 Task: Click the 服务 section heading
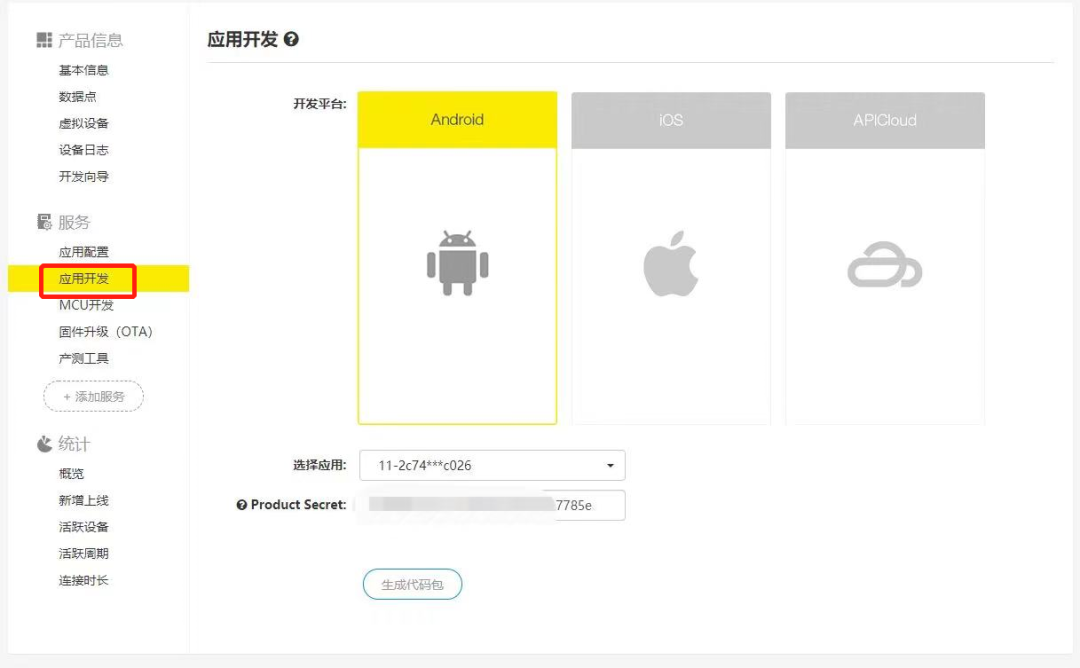(74, 222)
